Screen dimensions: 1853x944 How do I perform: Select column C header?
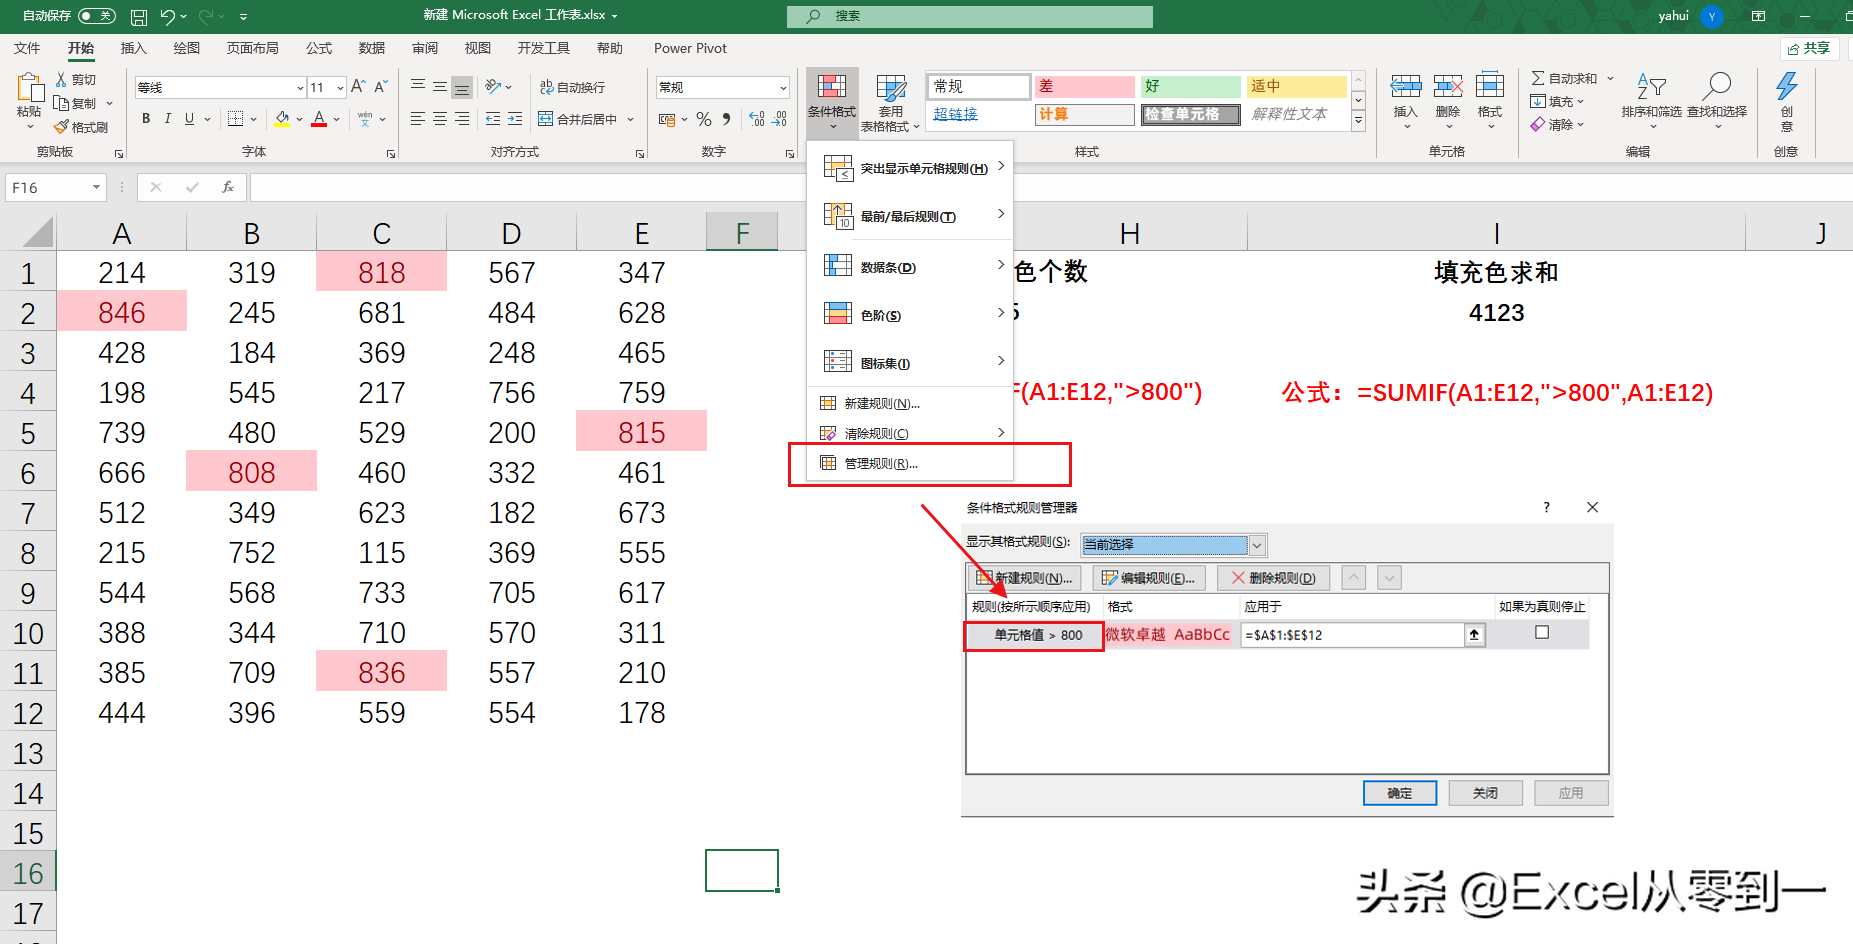click(381, 233)
